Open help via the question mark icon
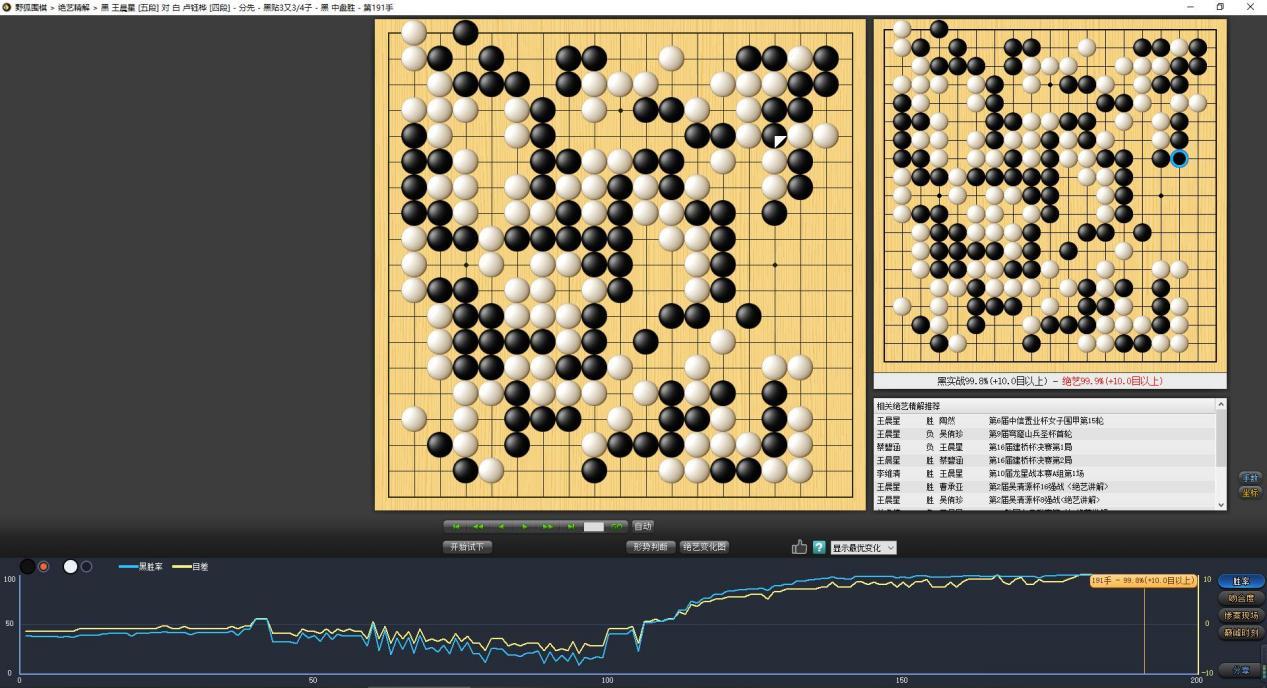1267x688 pixels. 819,547
